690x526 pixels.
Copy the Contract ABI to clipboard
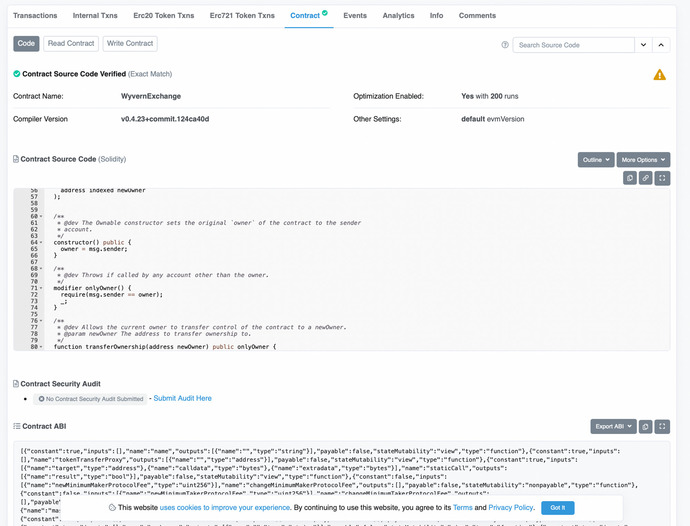pyautogui.click(x=646, y=426)
